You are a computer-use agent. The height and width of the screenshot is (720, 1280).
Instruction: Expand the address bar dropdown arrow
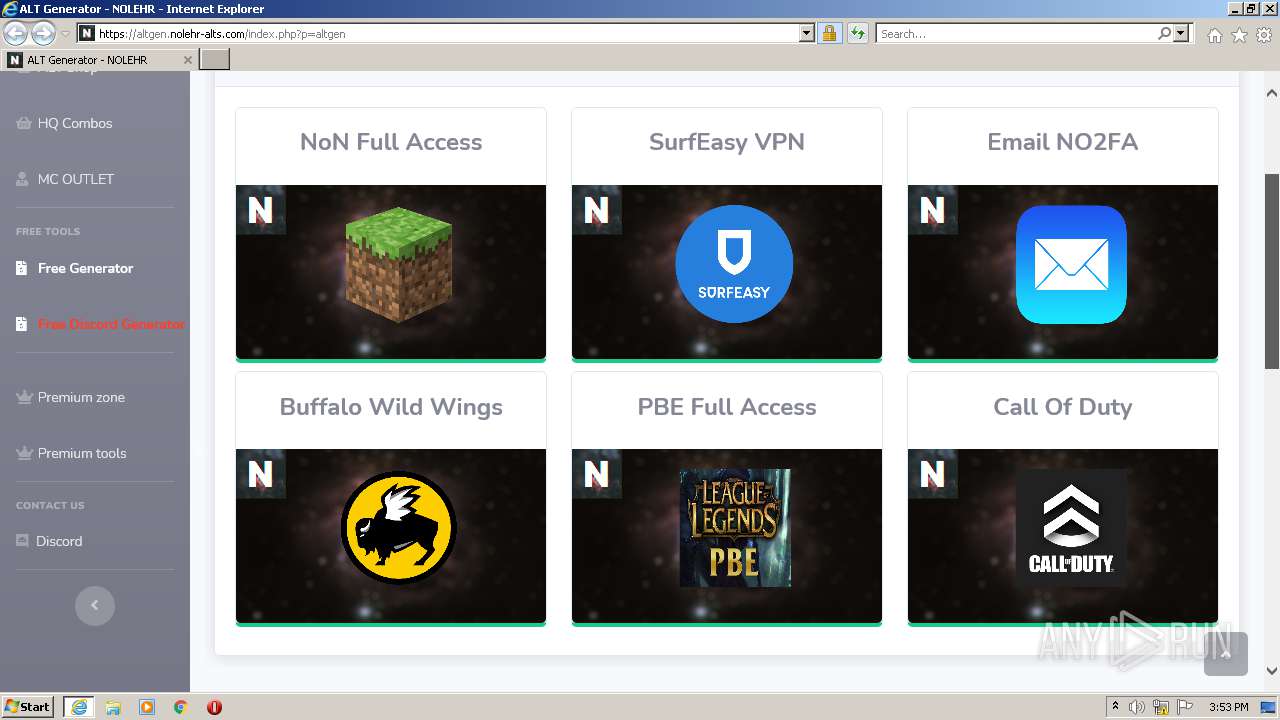(807, 33)
